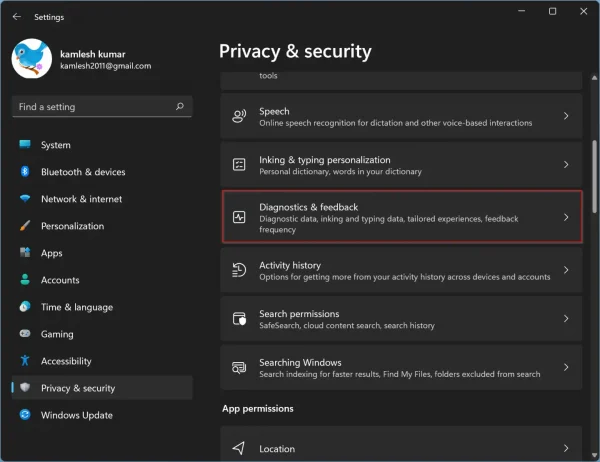Open the Speech settings title
The image size is (600, 462).
[x=274, y=111]
